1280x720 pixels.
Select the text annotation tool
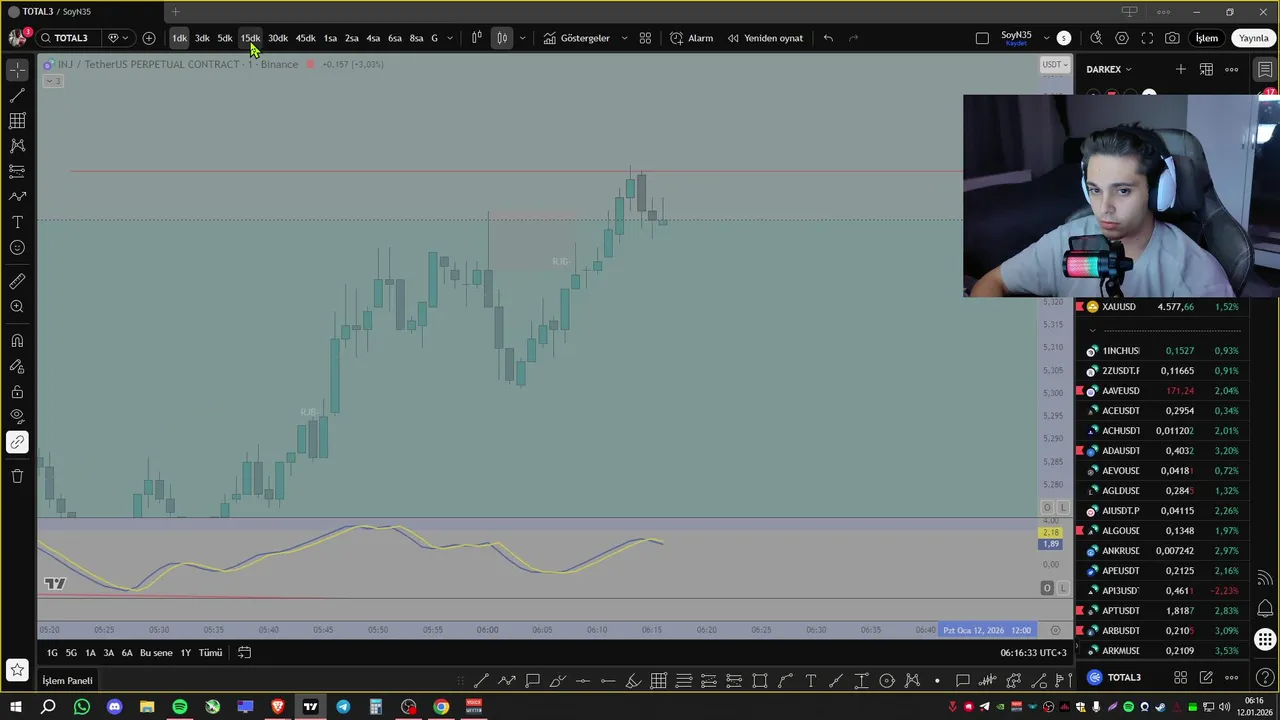pos(17,222)
